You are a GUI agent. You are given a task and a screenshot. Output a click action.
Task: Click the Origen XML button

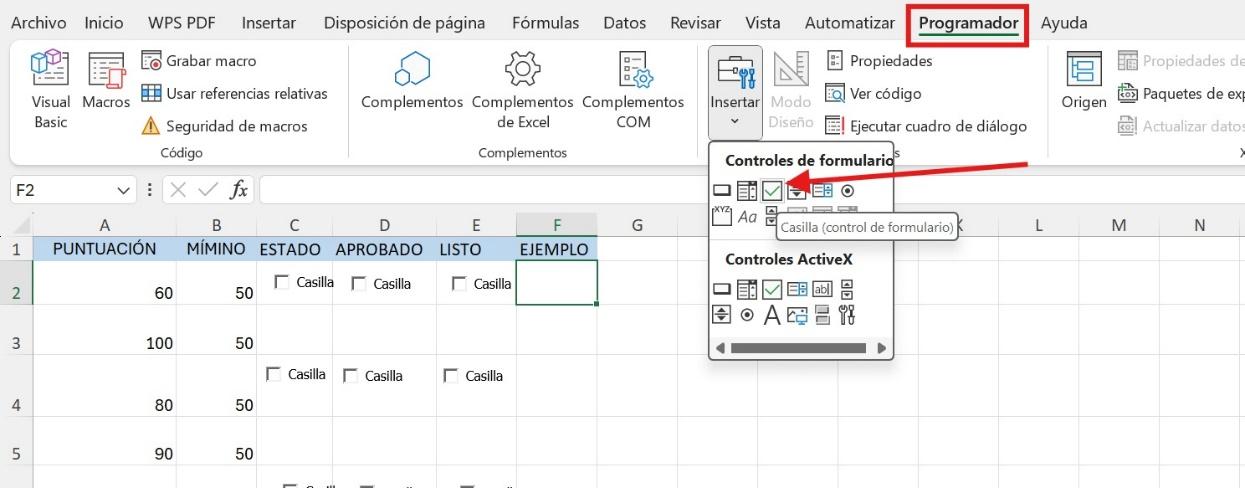coord(1084,82)
